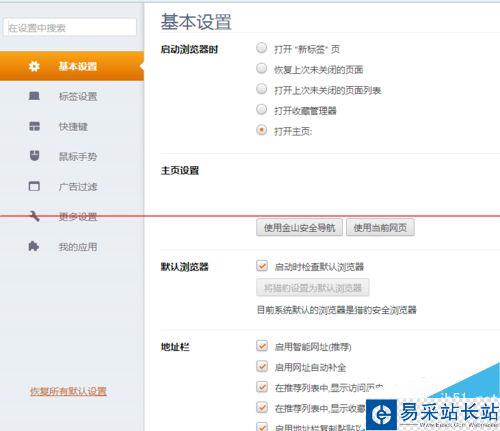Image resolution: width=500 pixels, height=431 pixels.
Task: Select 打开"新标签"页 radio option
Action: point(262,48)
